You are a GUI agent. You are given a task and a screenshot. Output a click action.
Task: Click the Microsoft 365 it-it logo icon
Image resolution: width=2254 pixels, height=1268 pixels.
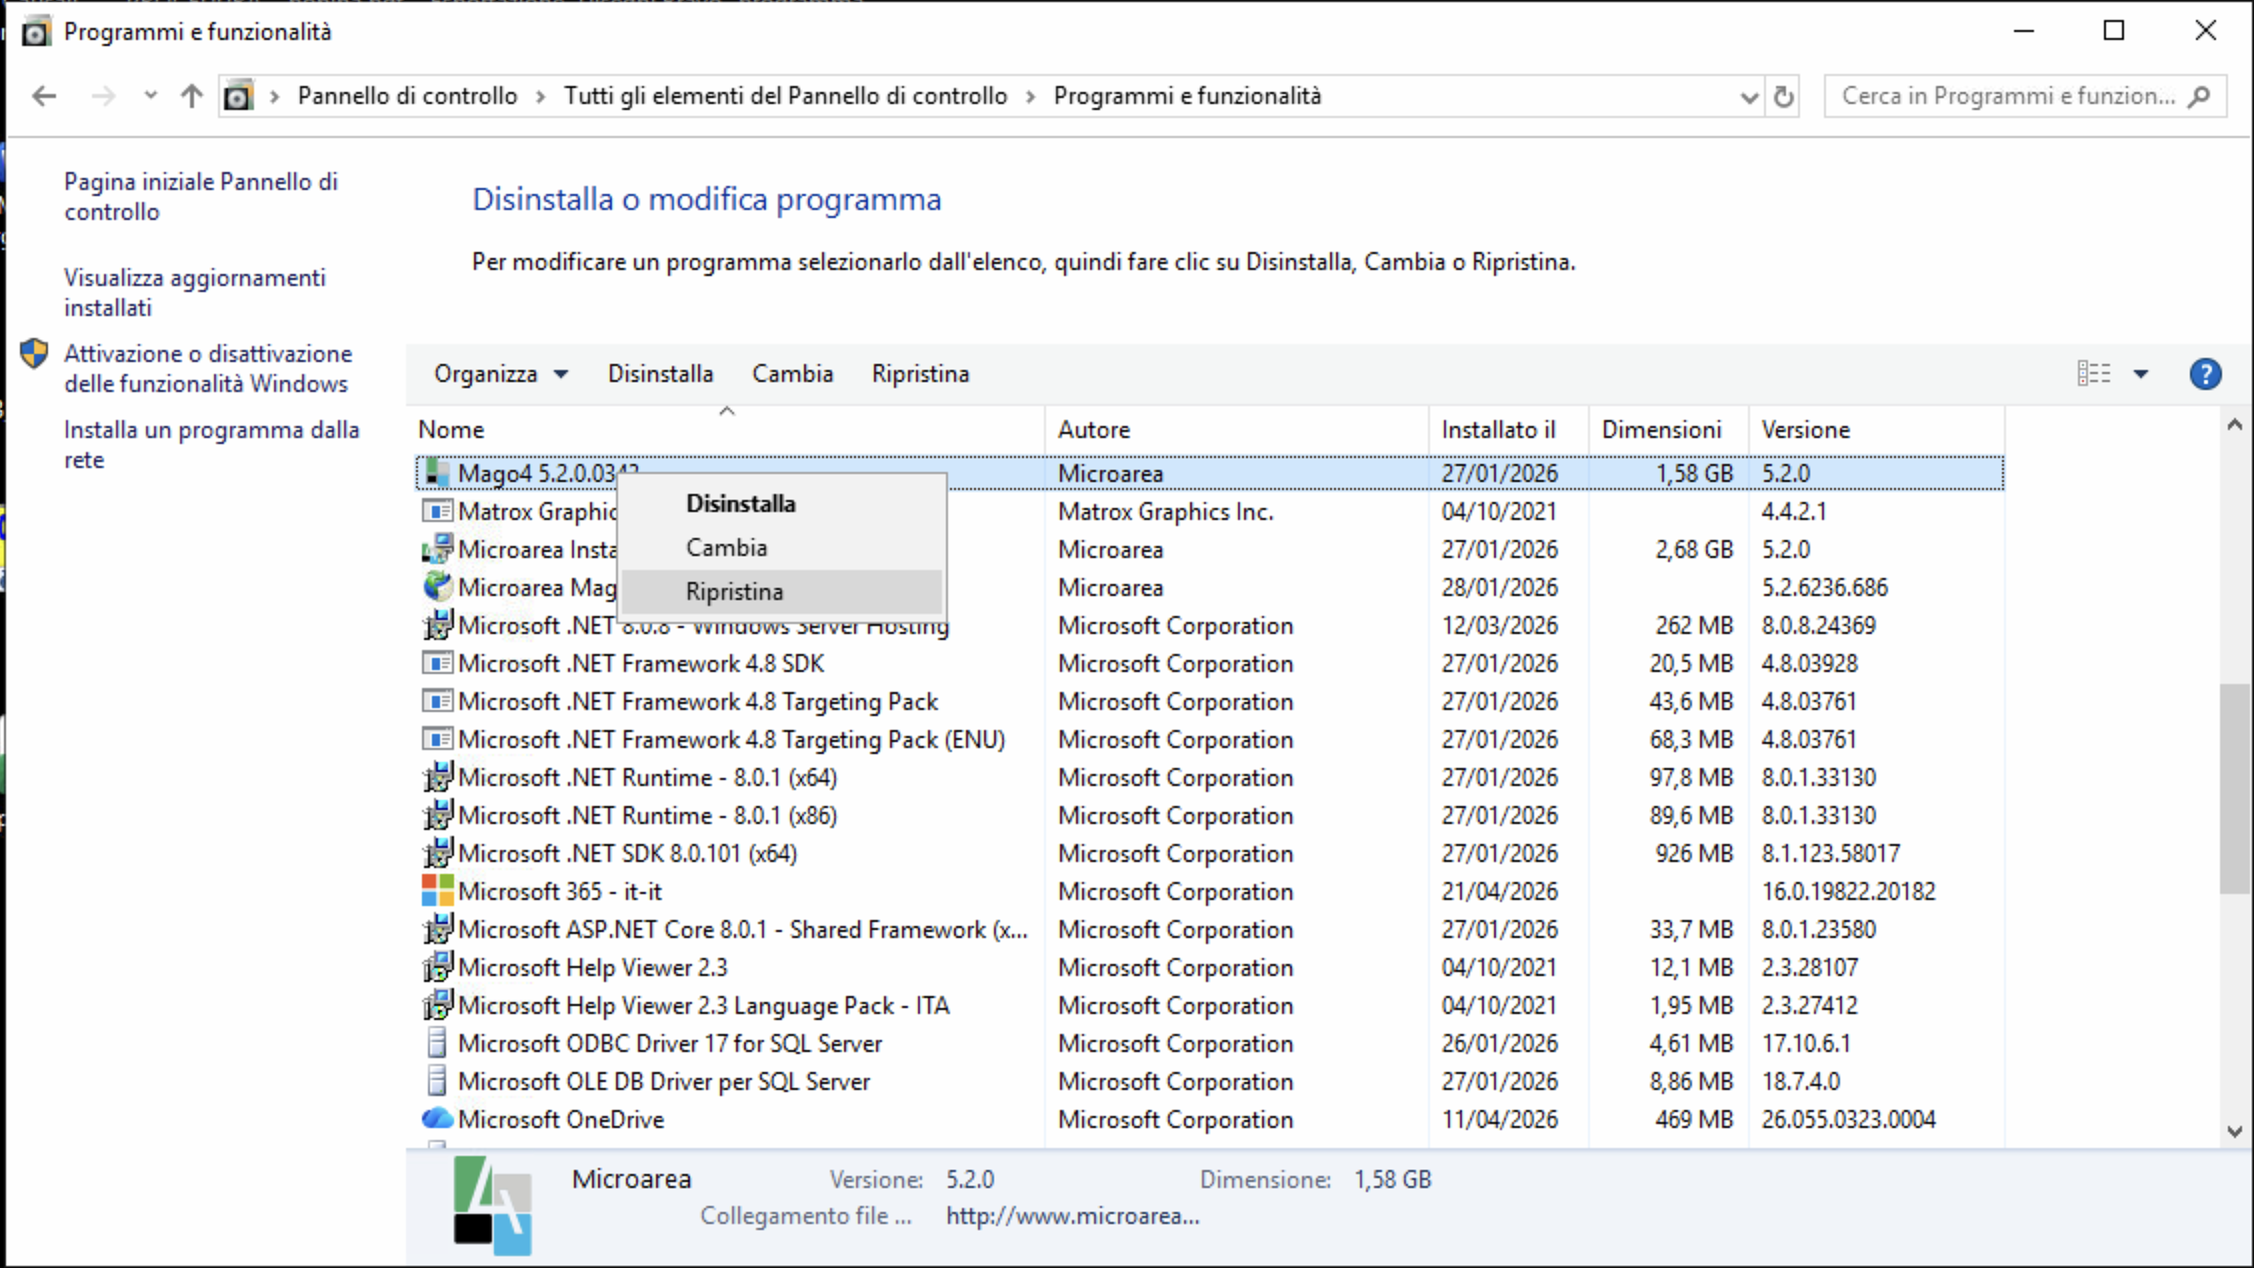[x=437, y=891]
